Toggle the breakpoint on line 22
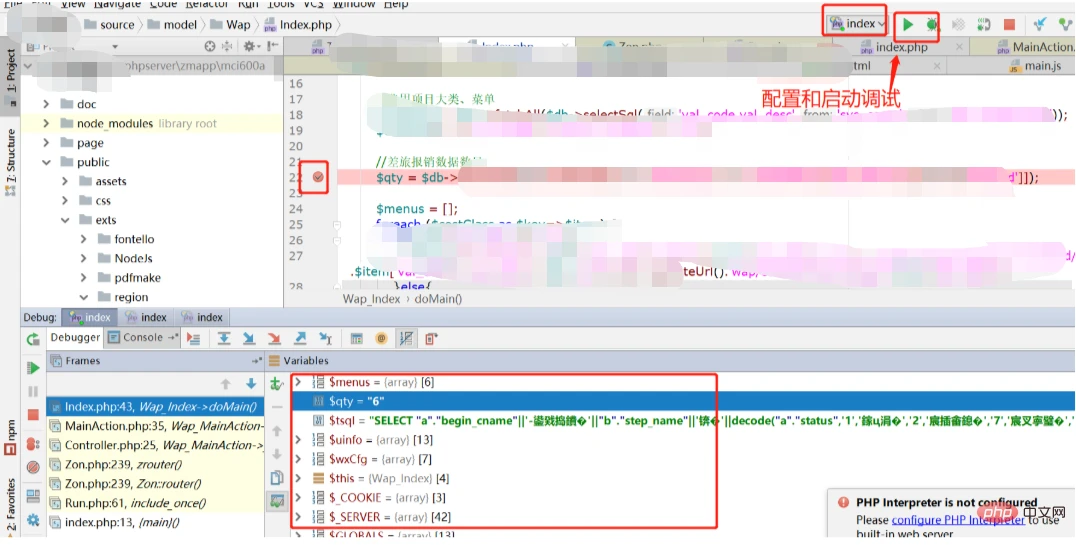 [x=318, y=177]
